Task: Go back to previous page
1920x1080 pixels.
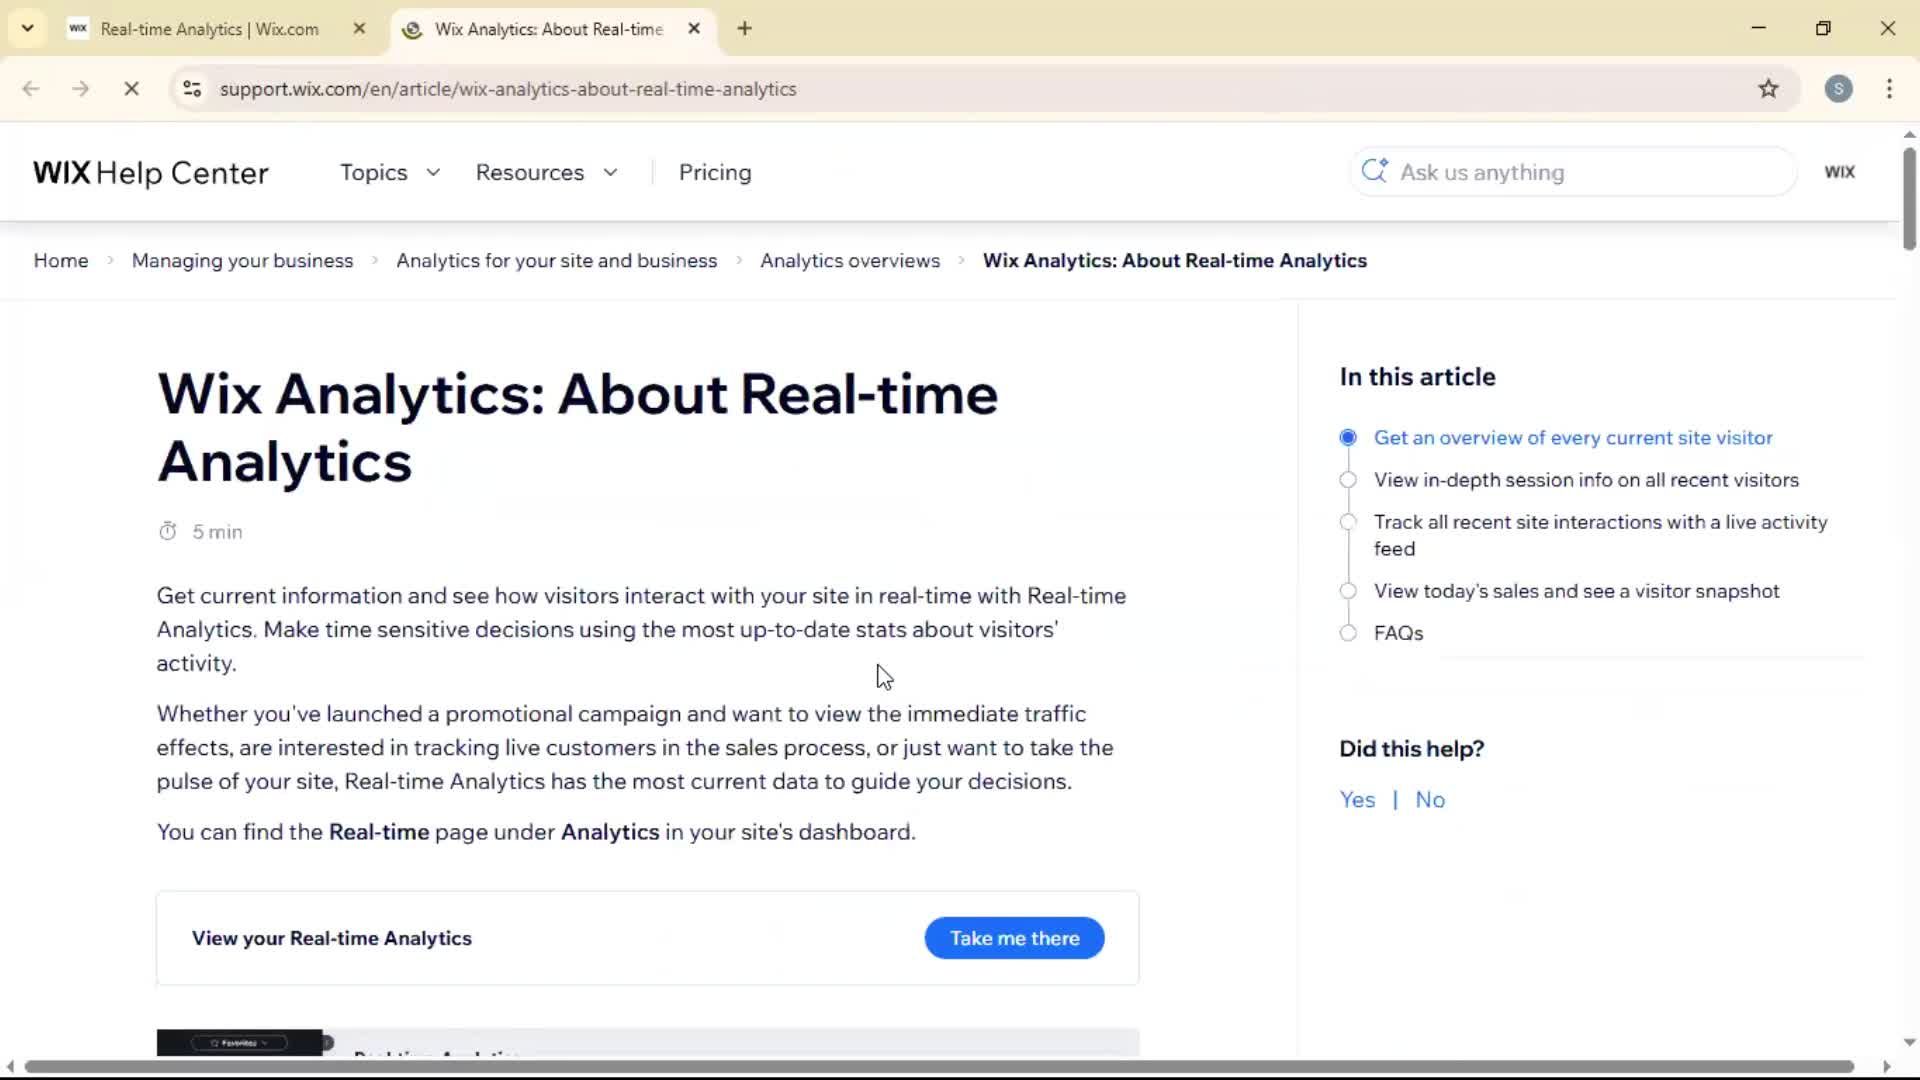Action: [x=31, y=89]
